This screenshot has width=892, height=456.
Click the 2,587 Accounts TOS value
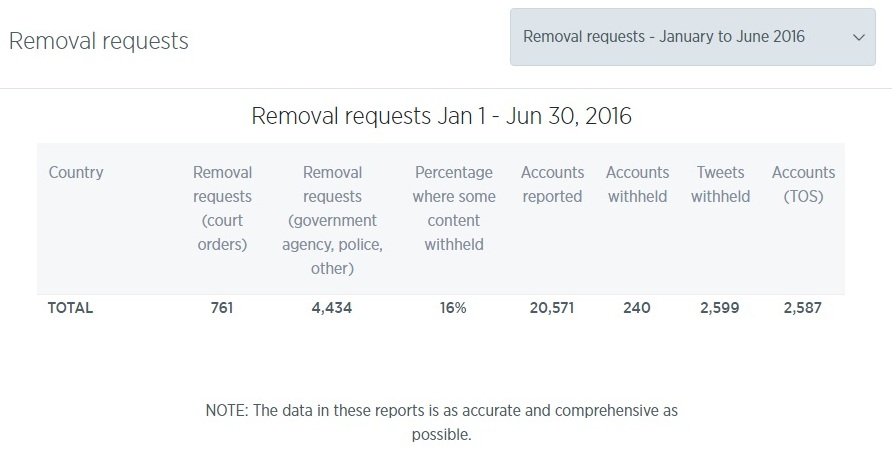[803, 308]
